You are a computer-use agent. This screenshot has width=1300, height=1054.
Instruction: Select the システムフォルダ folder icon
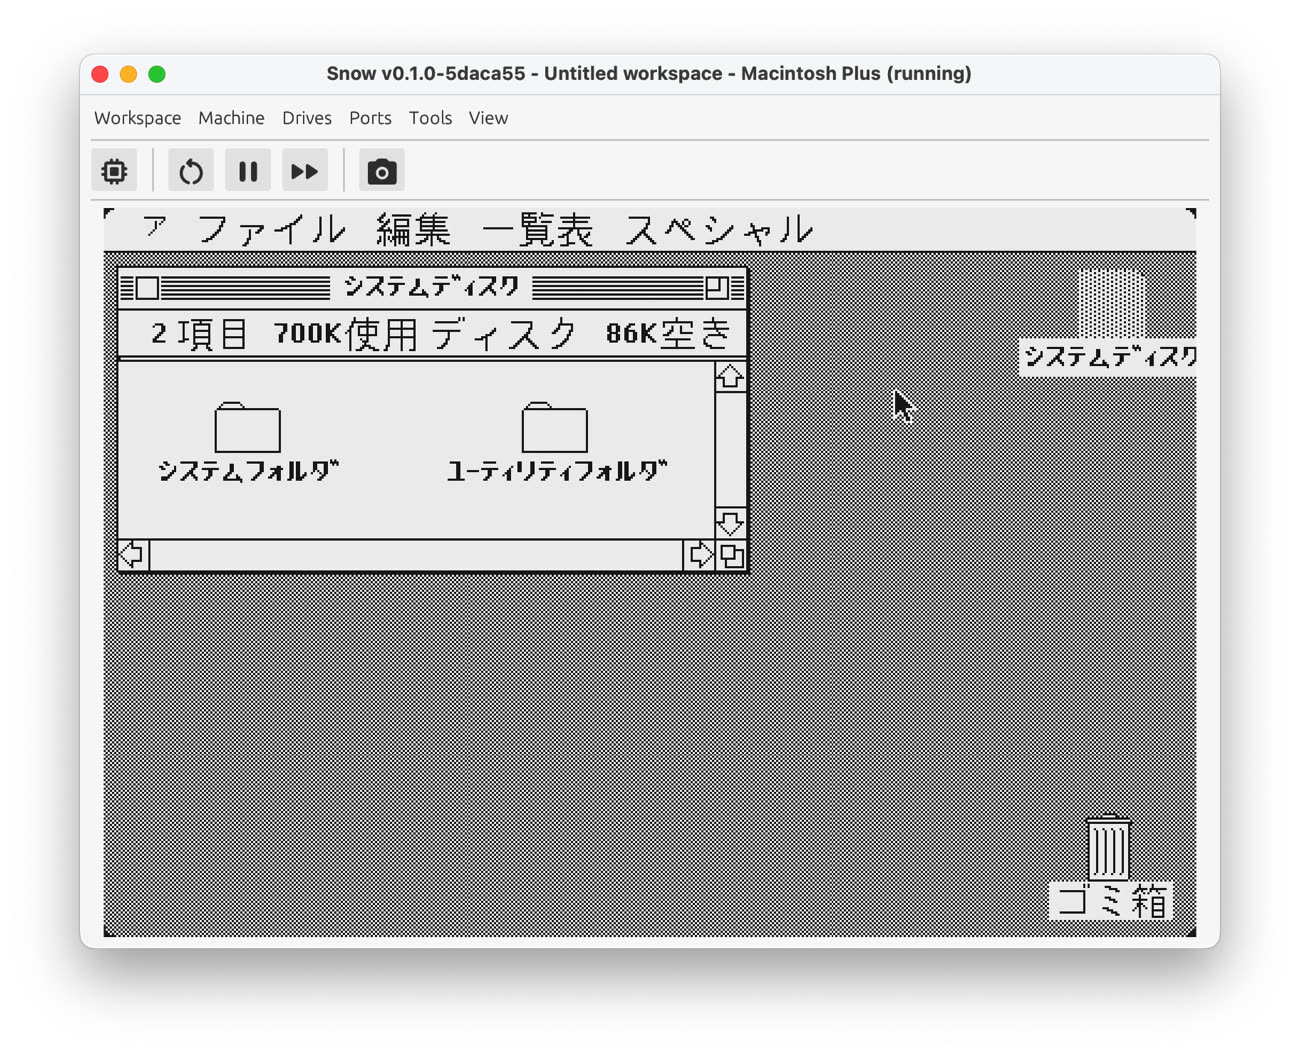pos(248,428)
